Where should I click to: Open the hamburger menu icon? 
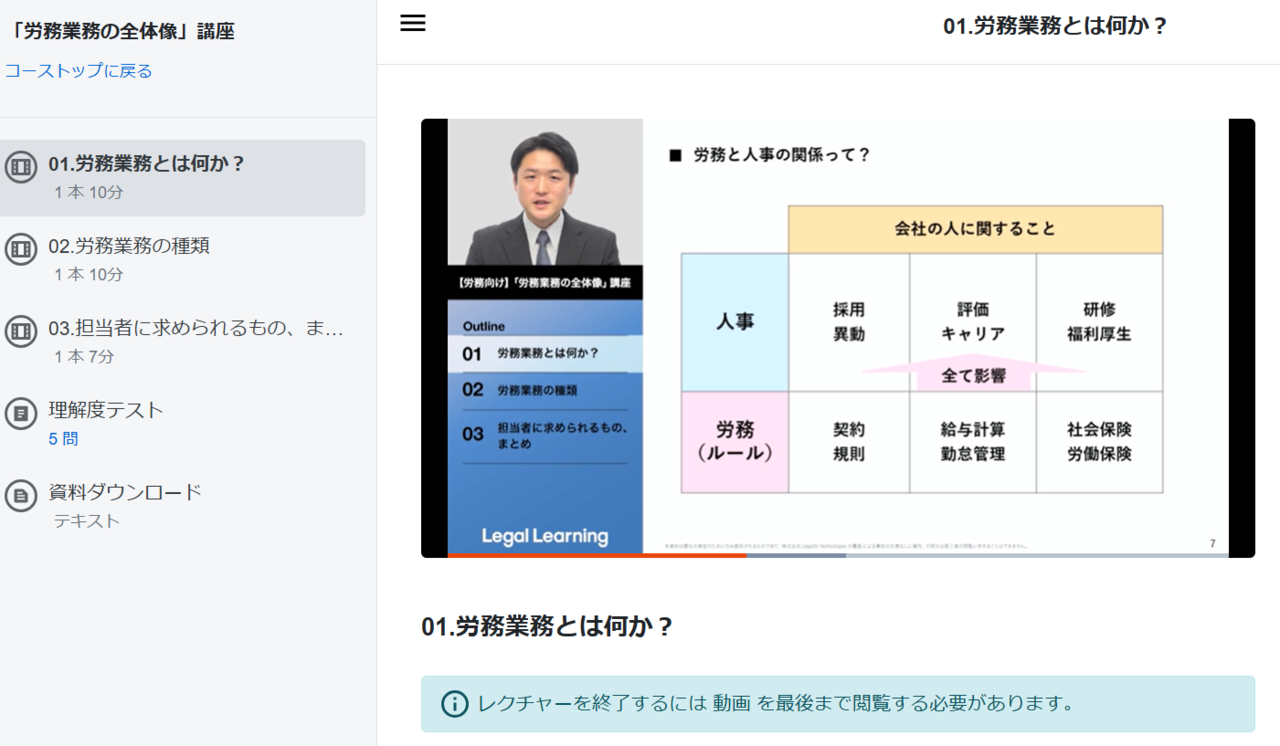coord(412,24)
